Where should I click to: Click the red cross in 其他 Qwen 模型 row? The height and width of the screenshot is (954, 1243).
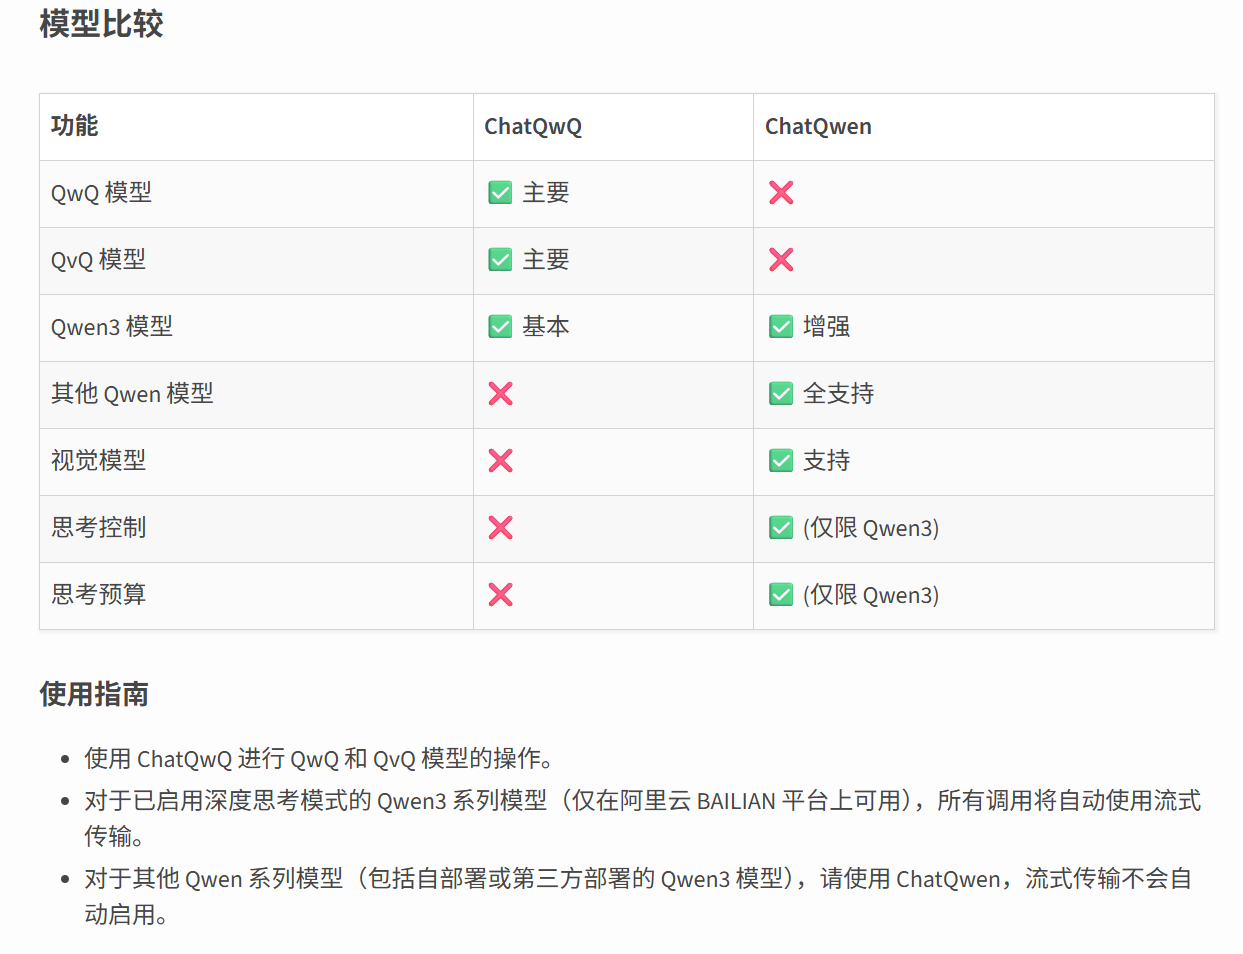coord(500,394)
